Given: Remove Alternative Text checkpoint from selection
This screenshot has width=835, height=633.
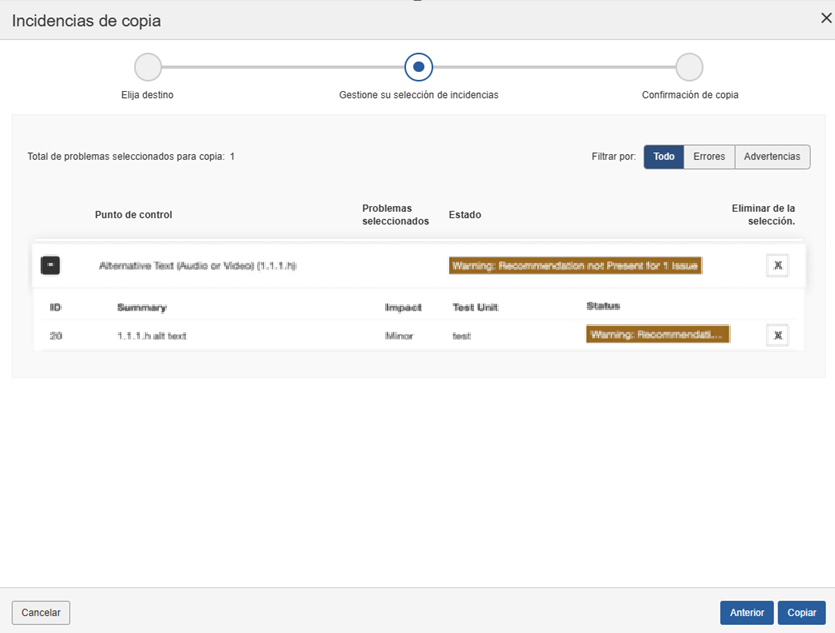Looking at the screenshot, I should 777,265.
